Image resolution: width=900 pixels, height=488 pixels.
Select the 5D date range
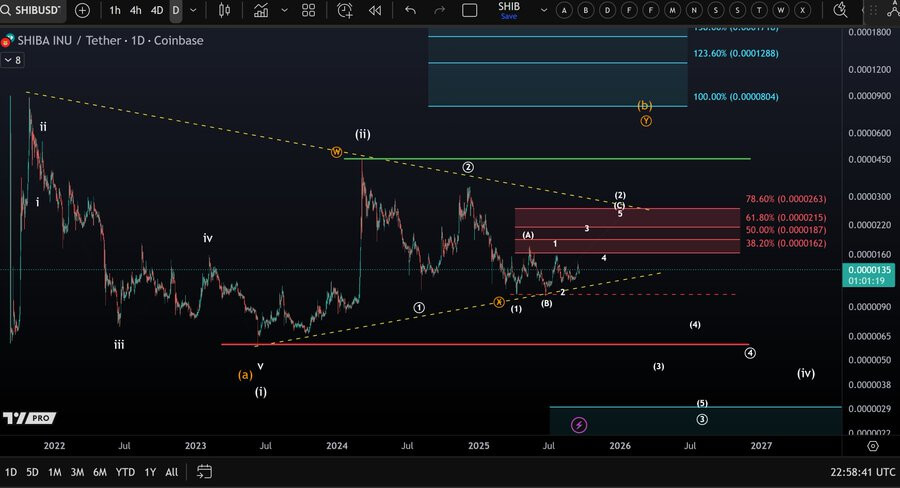(x=32, y=472)
